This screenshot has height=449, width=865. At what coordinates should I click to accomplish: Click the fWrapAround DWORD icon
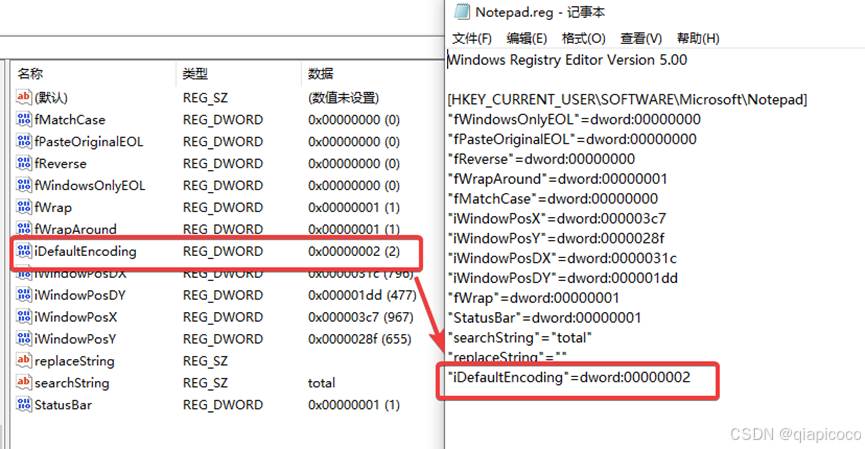(x=24, y=228)
